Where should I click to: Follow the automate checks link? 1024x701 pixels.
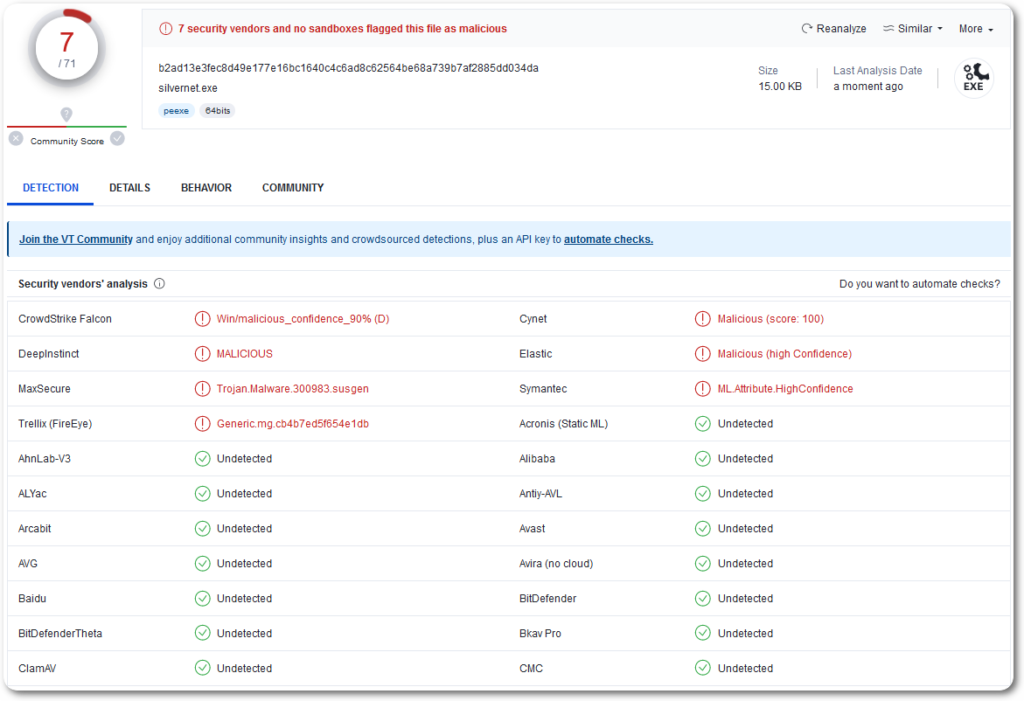click(608, 240)
